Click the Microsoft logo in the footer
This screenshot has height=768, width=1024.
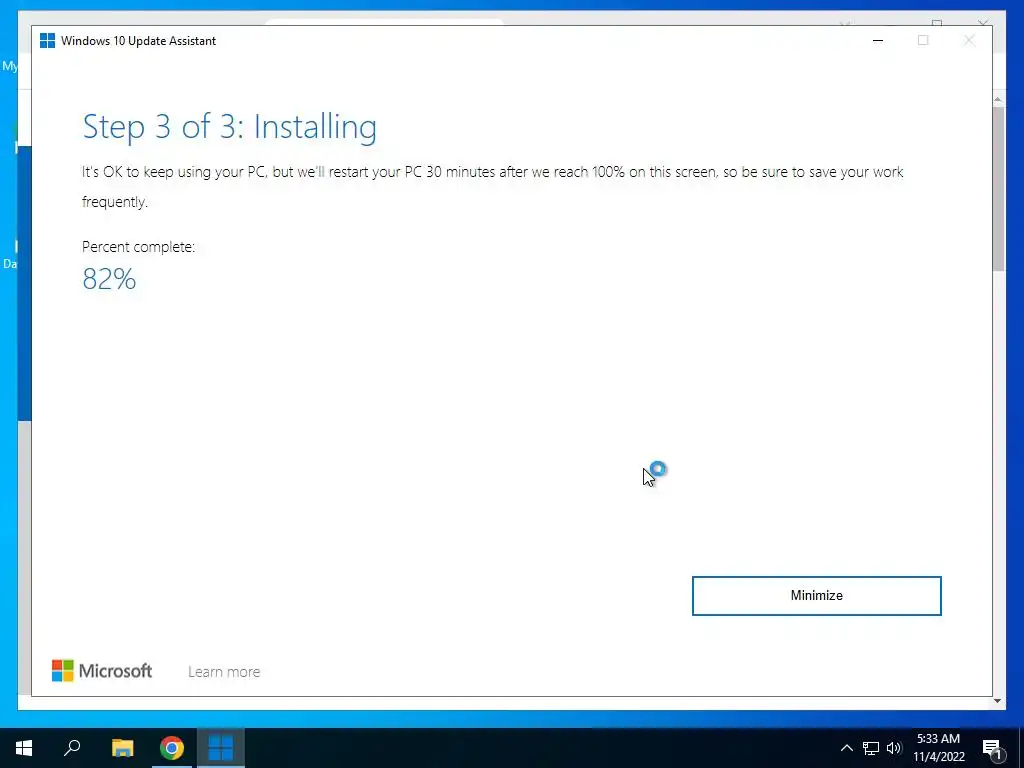tap(102, 671)
